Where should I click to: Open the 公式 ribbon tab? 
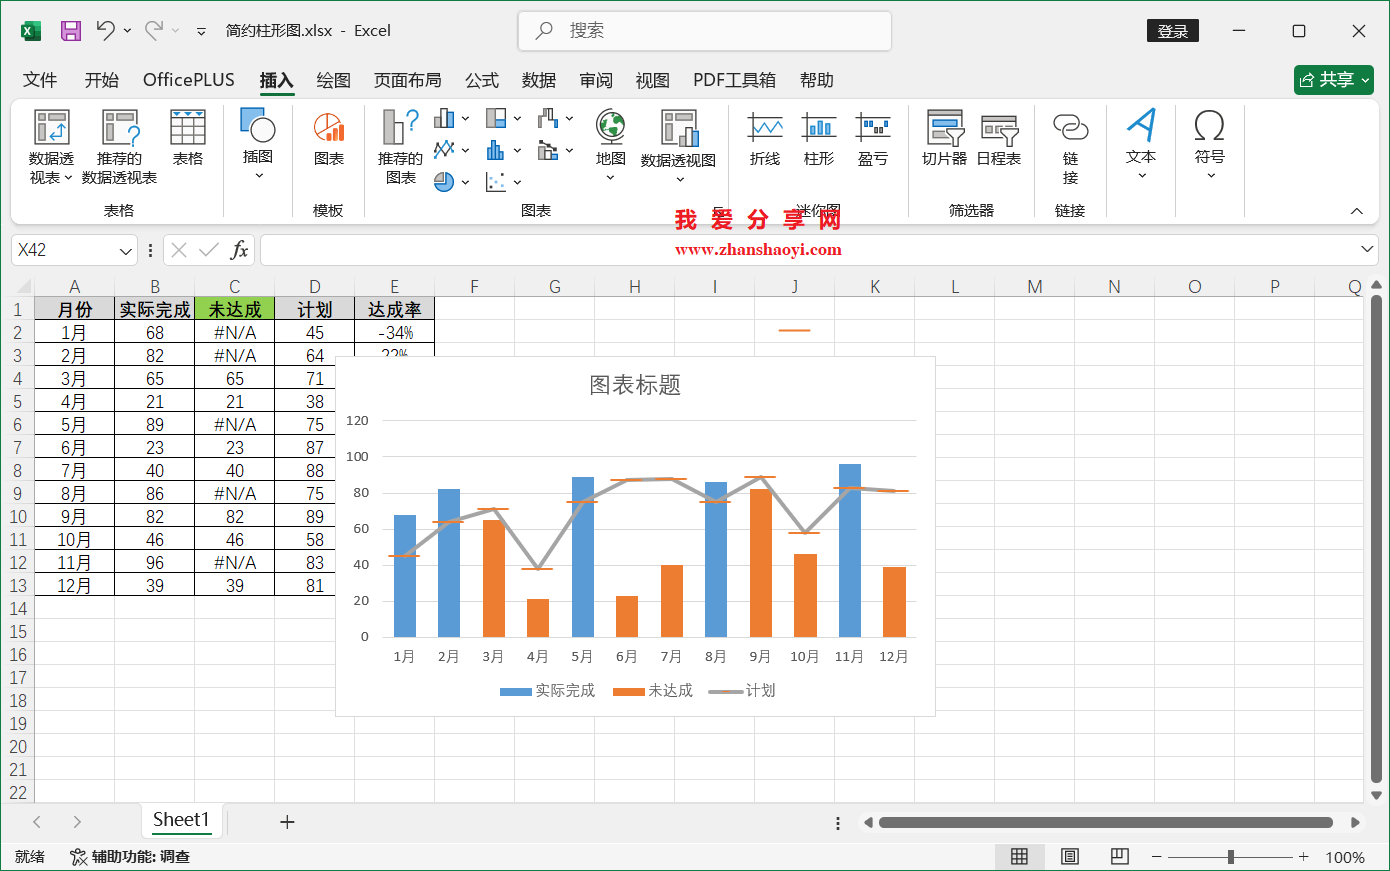tap(482, 80)
